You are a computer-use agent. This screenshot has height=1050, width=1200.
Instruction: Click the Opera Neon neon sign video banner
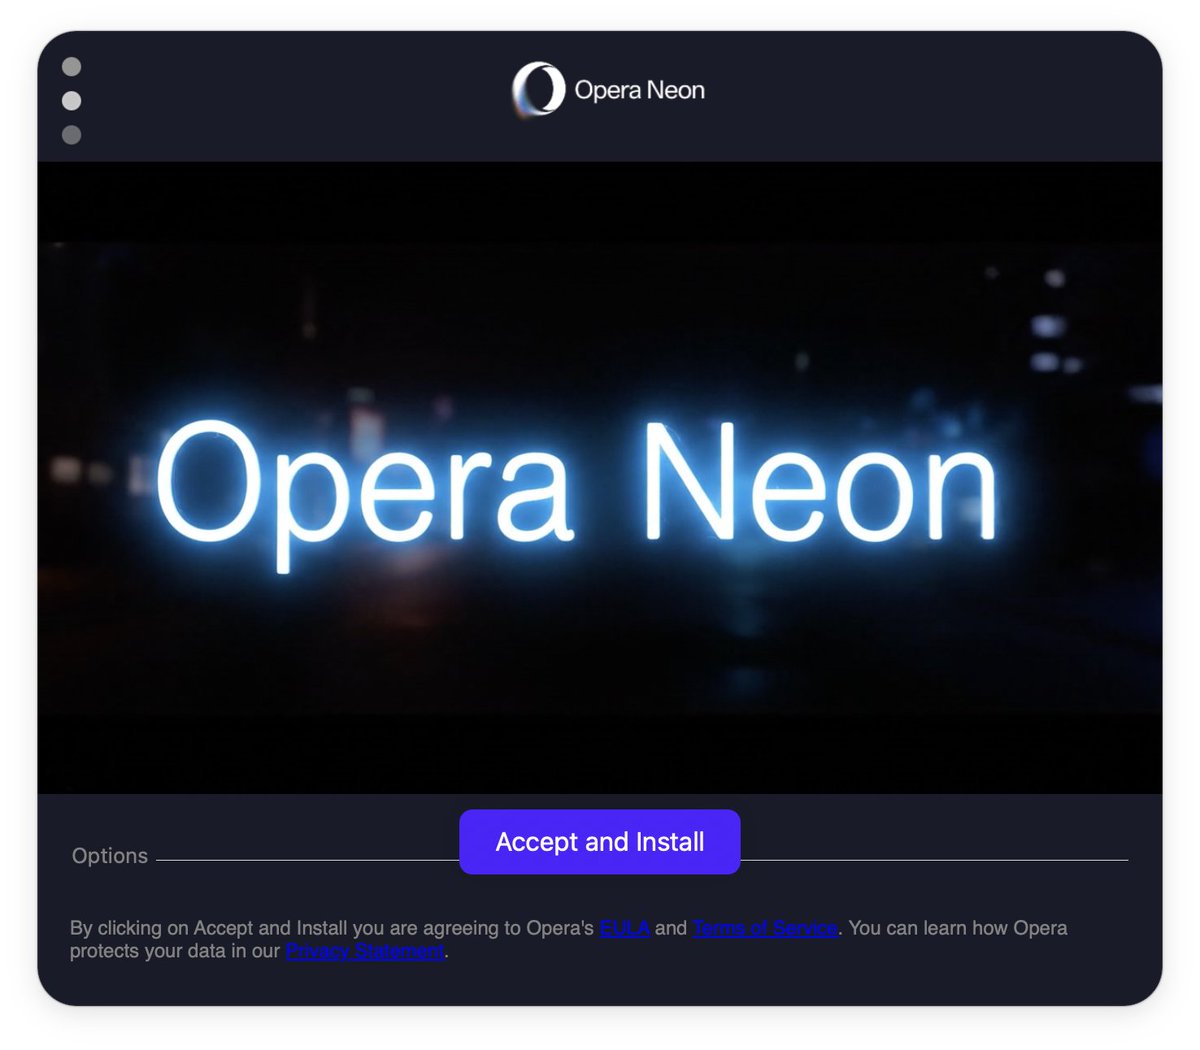coord(600,478)
